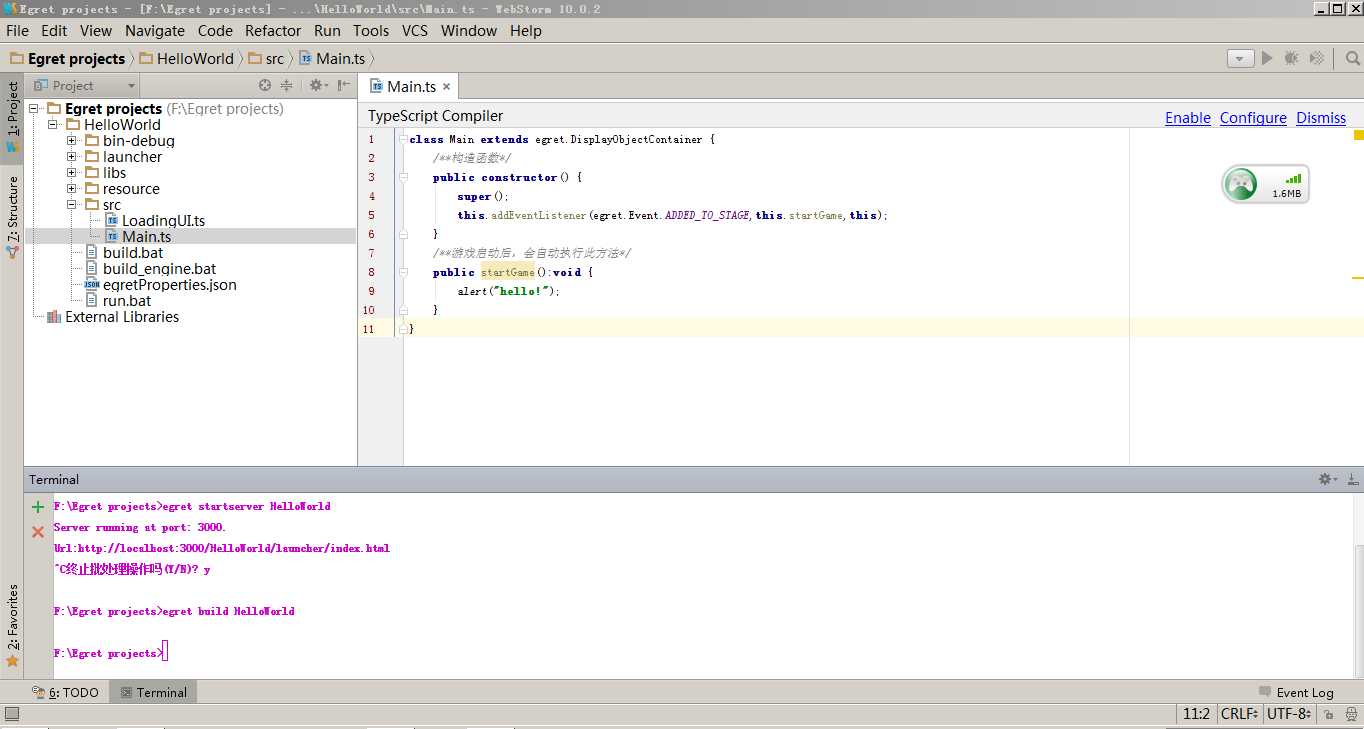Click Enable TypeScript Compiler link
Viewport: 1364px width, 729px height.
pos(1187,118)
